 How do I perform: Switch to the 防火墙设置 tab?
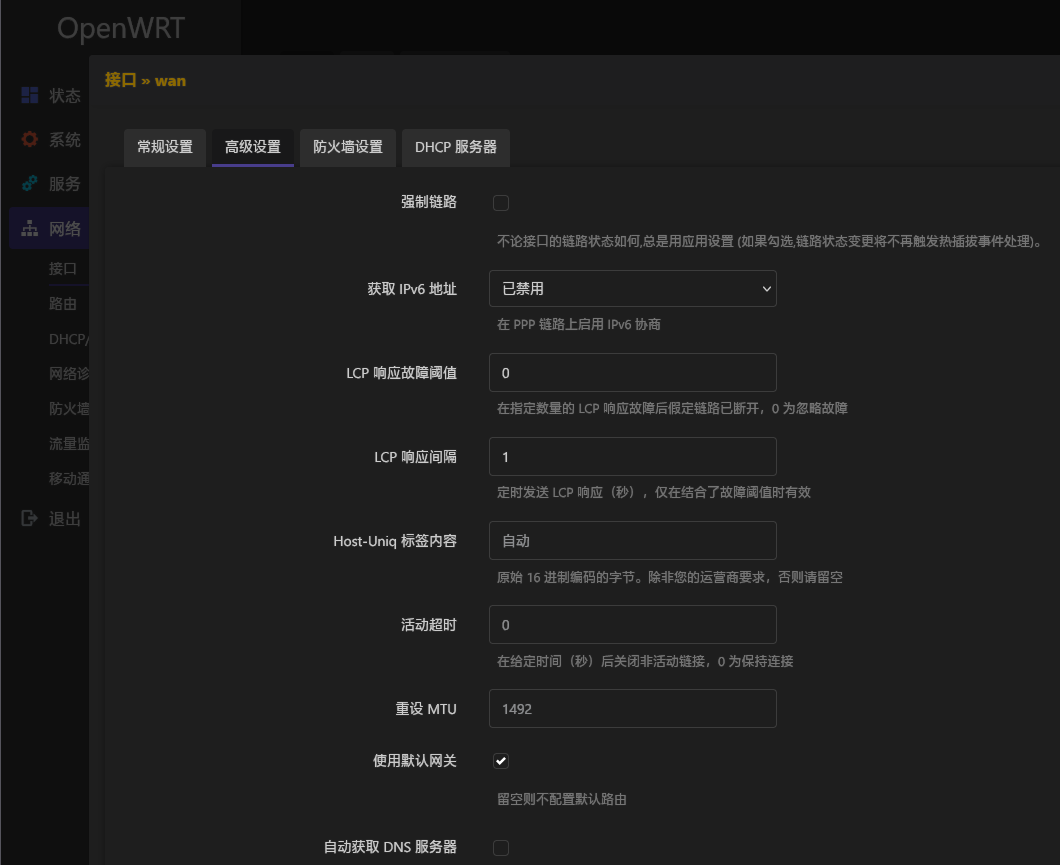[348, 147]
